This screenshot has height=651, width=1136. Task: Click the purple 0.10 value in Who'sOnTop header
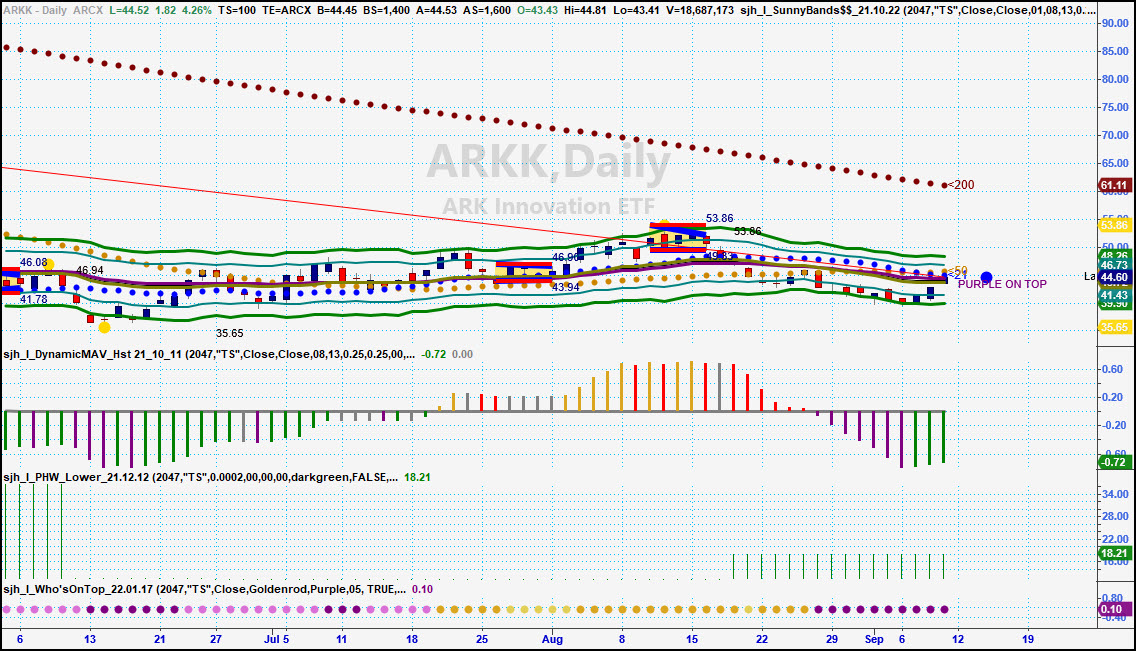pyautogui.click(x=422, y=589)
